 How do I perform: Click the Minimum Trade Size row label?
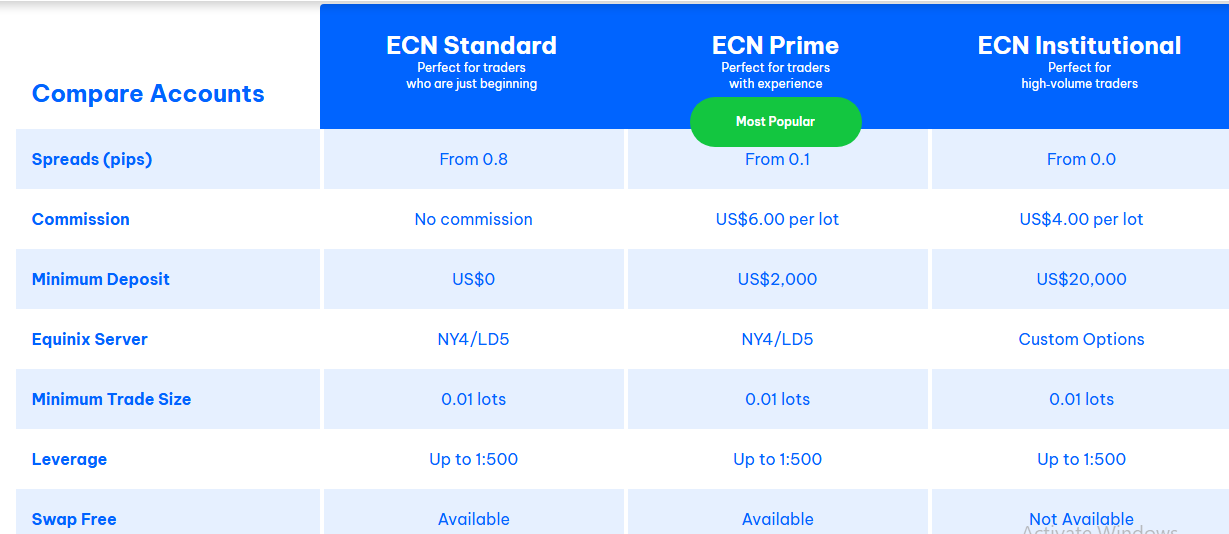111,399
